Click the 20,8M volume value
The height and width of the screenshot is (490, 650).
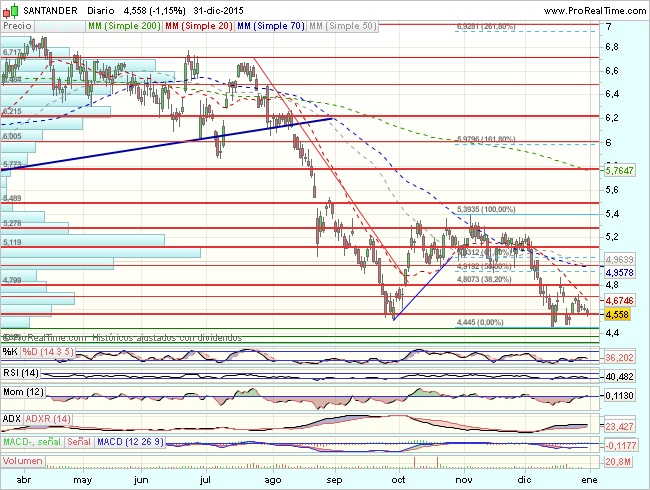pos(618,461)
